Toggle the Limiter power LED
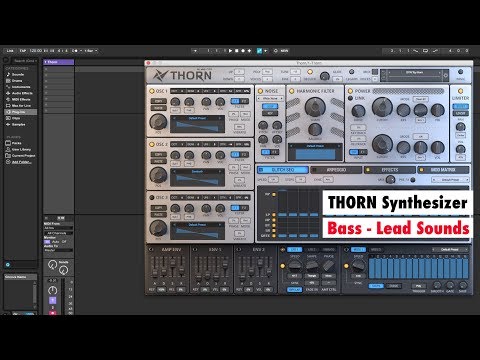This screenshot has width=480, height=360. (x=460, y=91)
